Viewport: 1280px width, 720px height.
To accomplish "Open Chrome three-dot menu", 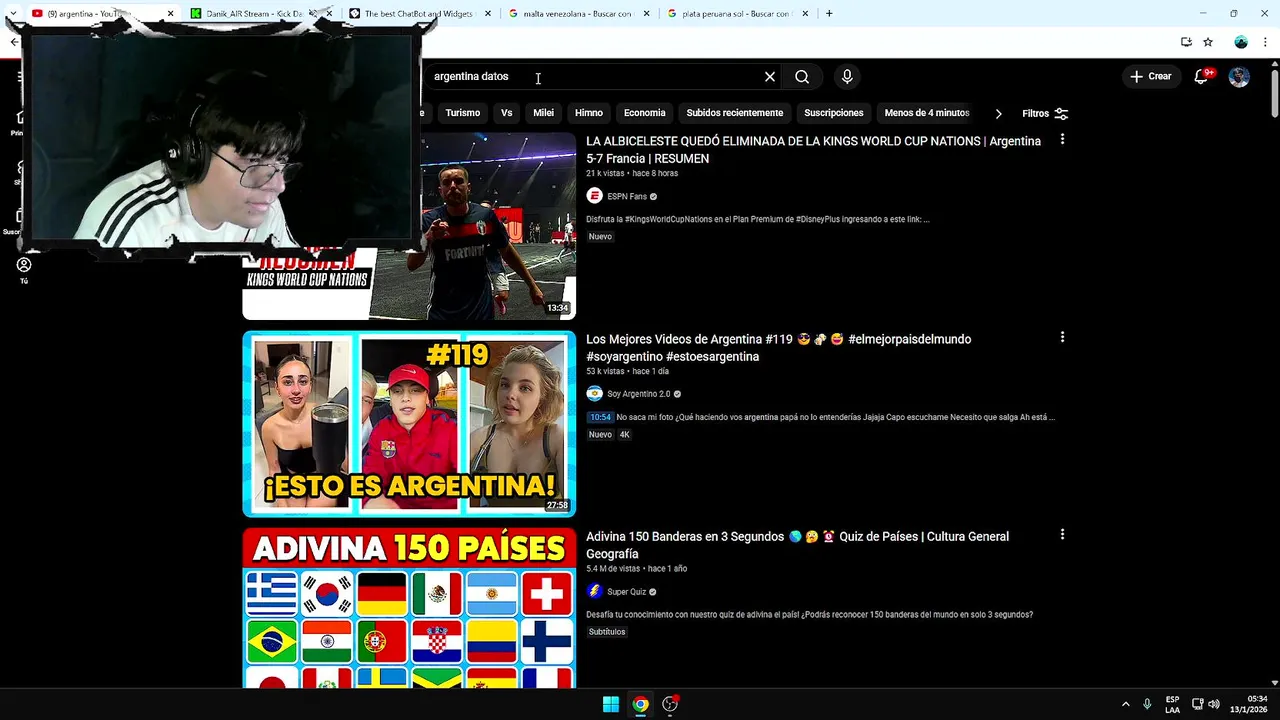I will [1265, 42].
